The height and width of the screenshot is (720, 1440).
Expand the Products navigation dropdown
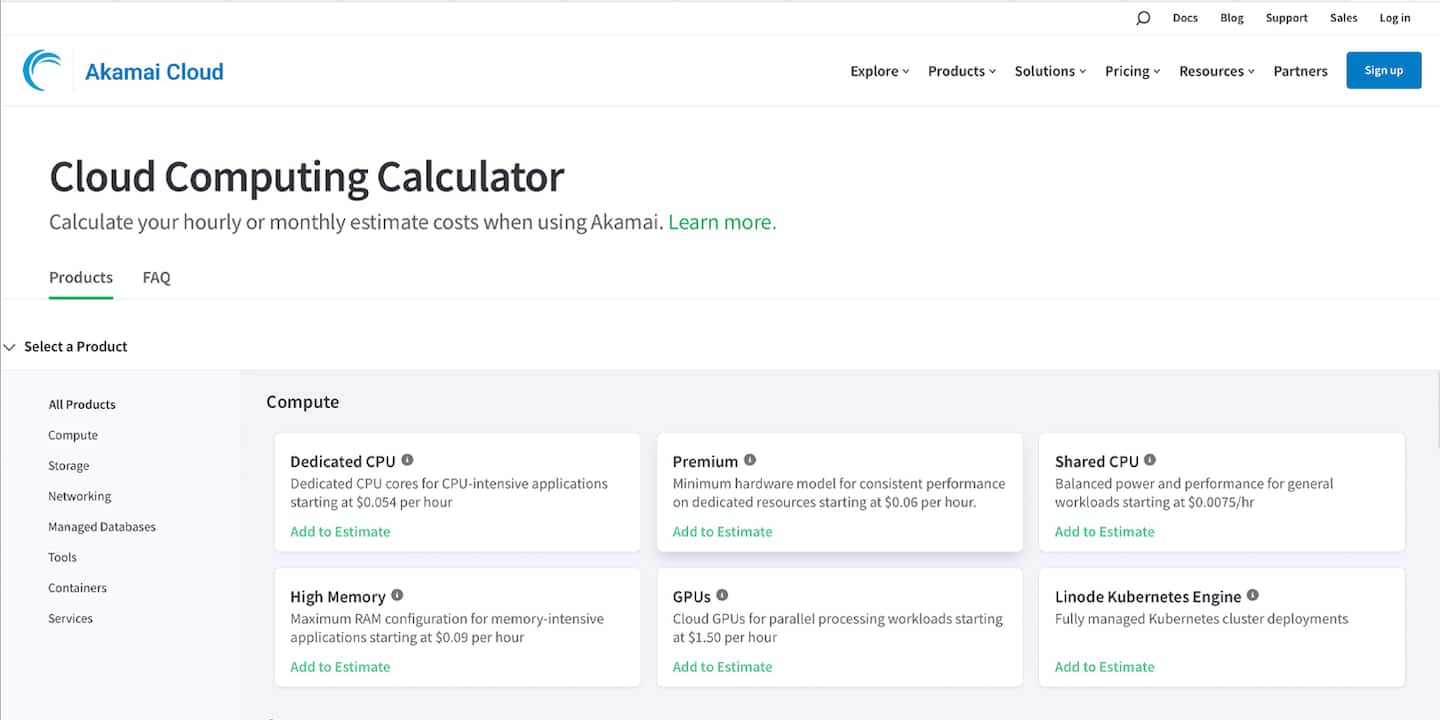point(962,71)
